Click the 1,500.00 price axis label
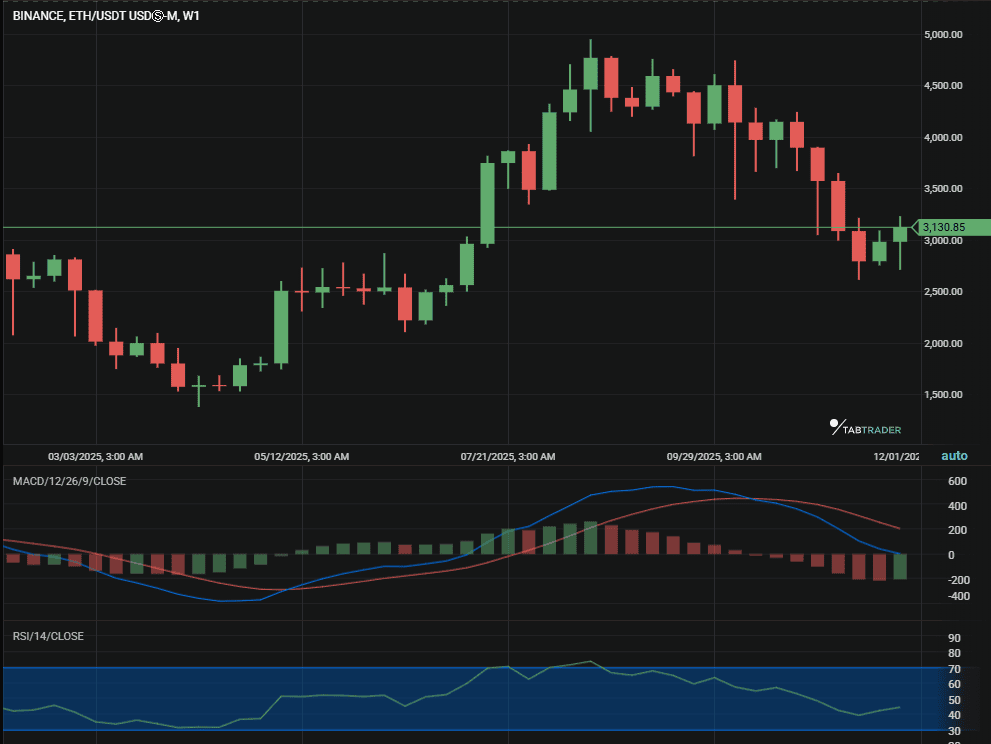 coord(942,395)
